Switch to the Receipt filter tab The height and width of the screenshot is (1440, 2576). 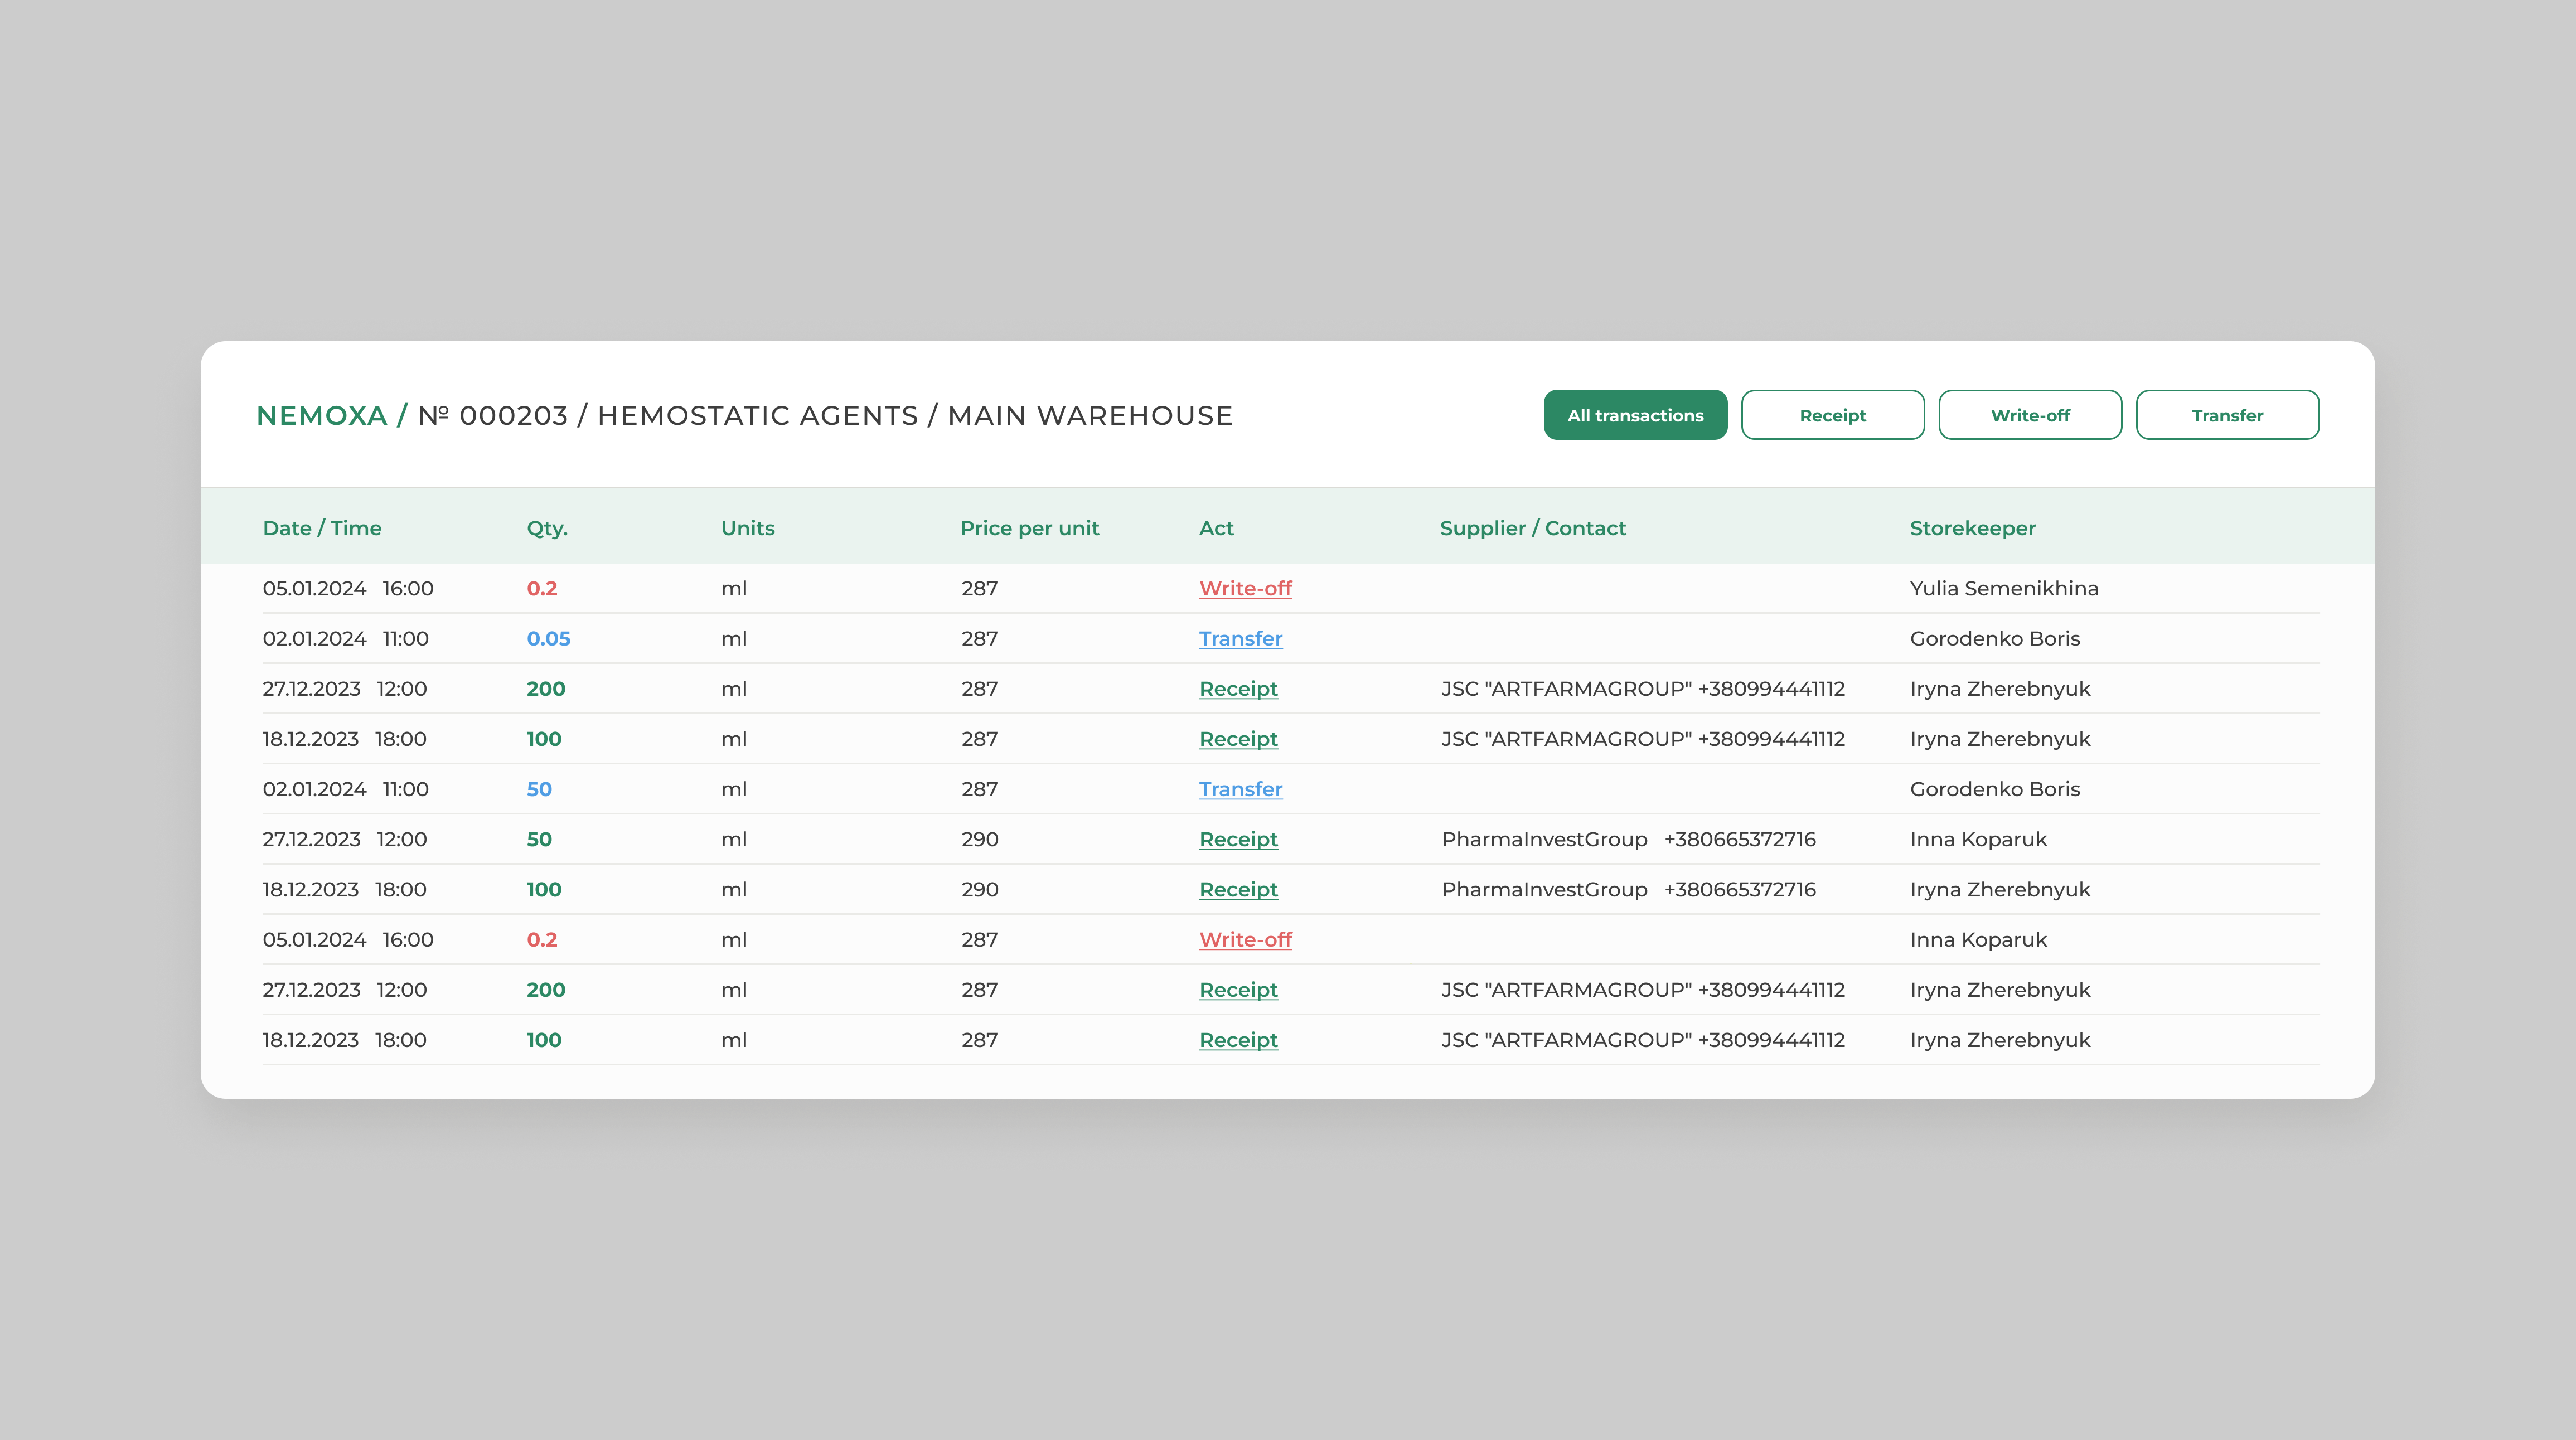[1832, 415]
